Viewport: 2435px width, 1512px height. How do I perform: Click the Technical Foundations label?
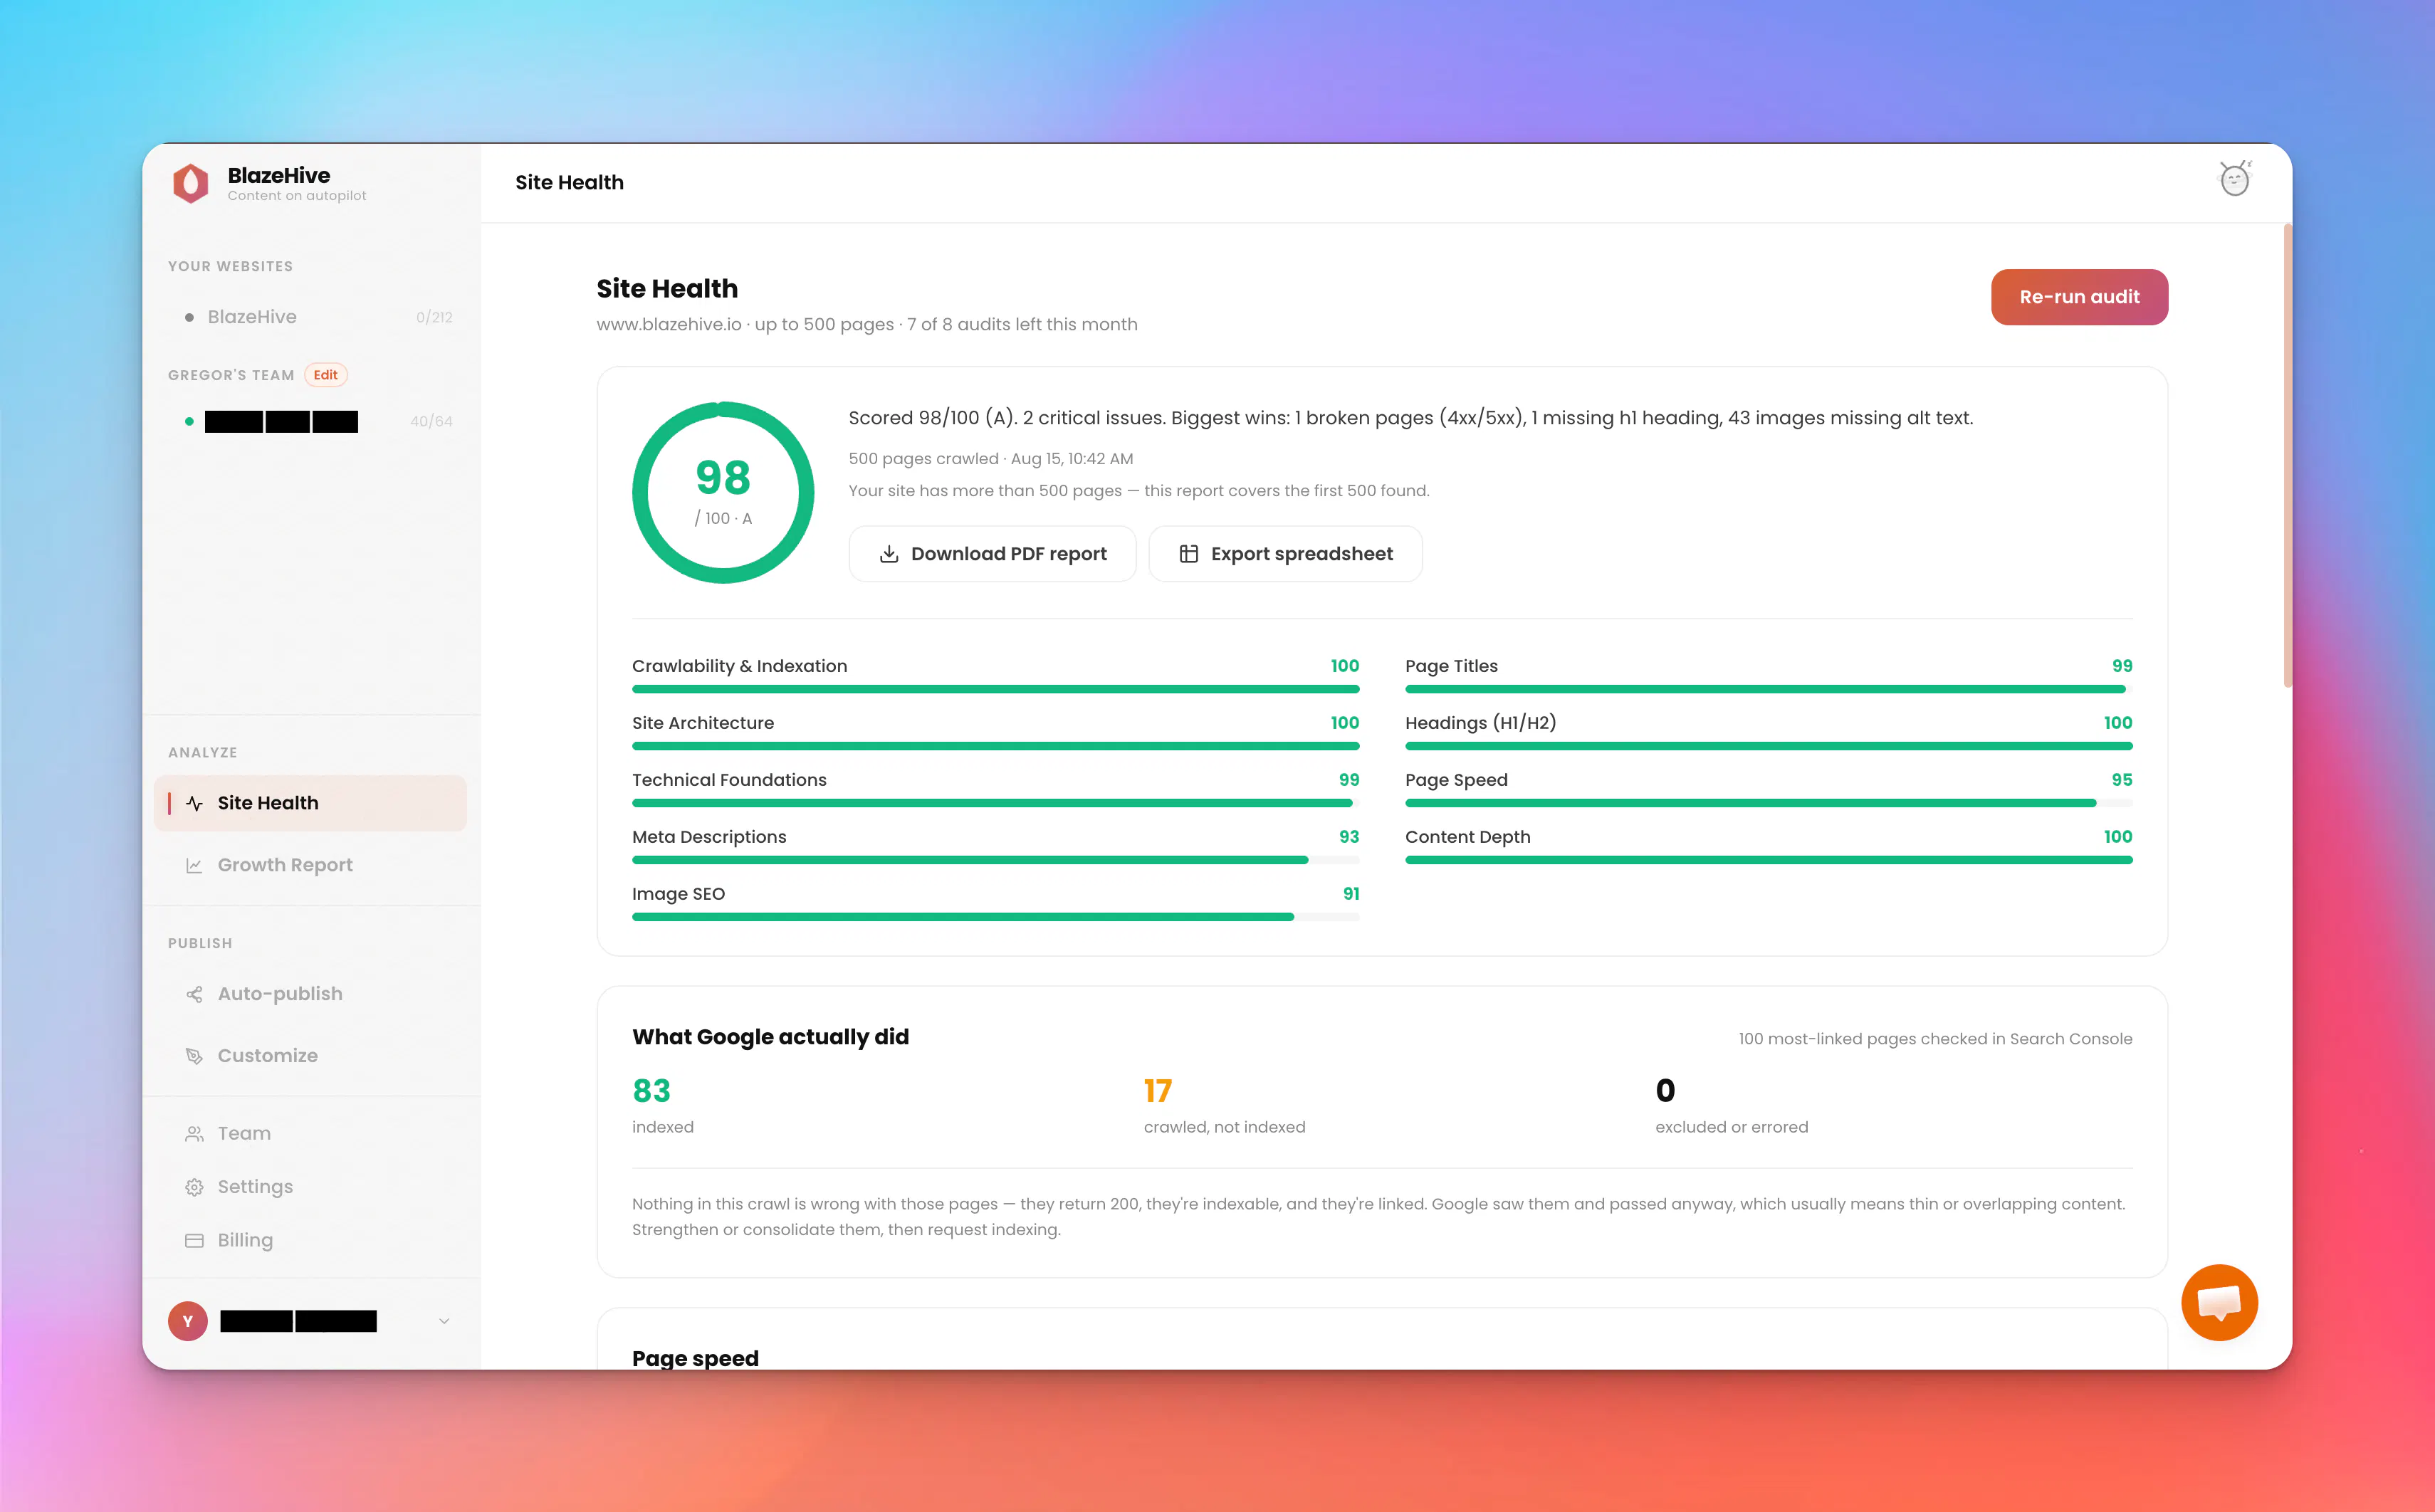click(x=729, y=780)
